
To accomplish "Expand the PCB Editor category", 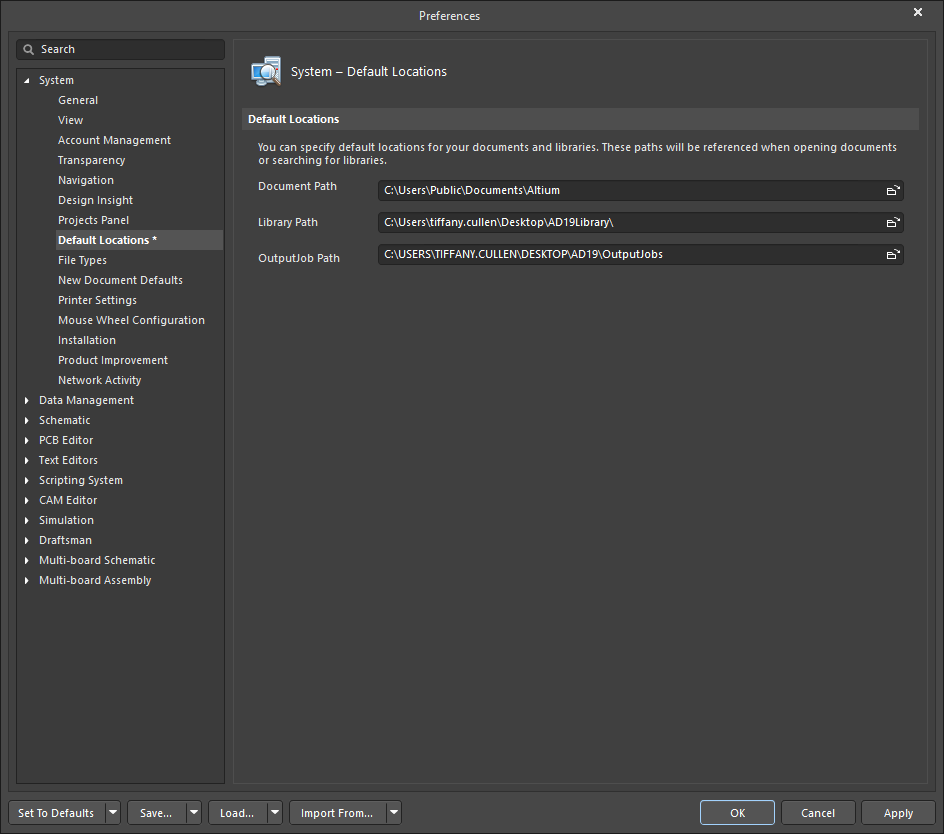I will pos(27,440).
